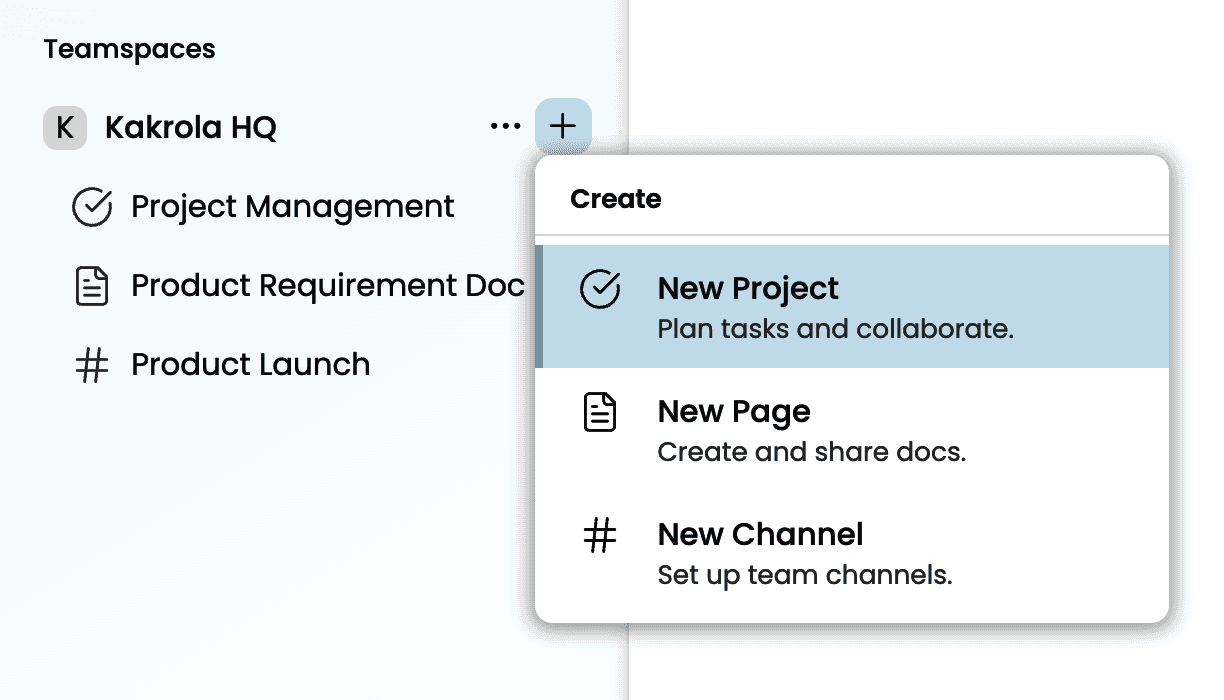This screenshot has width=1224, height=700.
Task: Click the checkmark circle icon of Project Management
Action: [x=92, y=207]
